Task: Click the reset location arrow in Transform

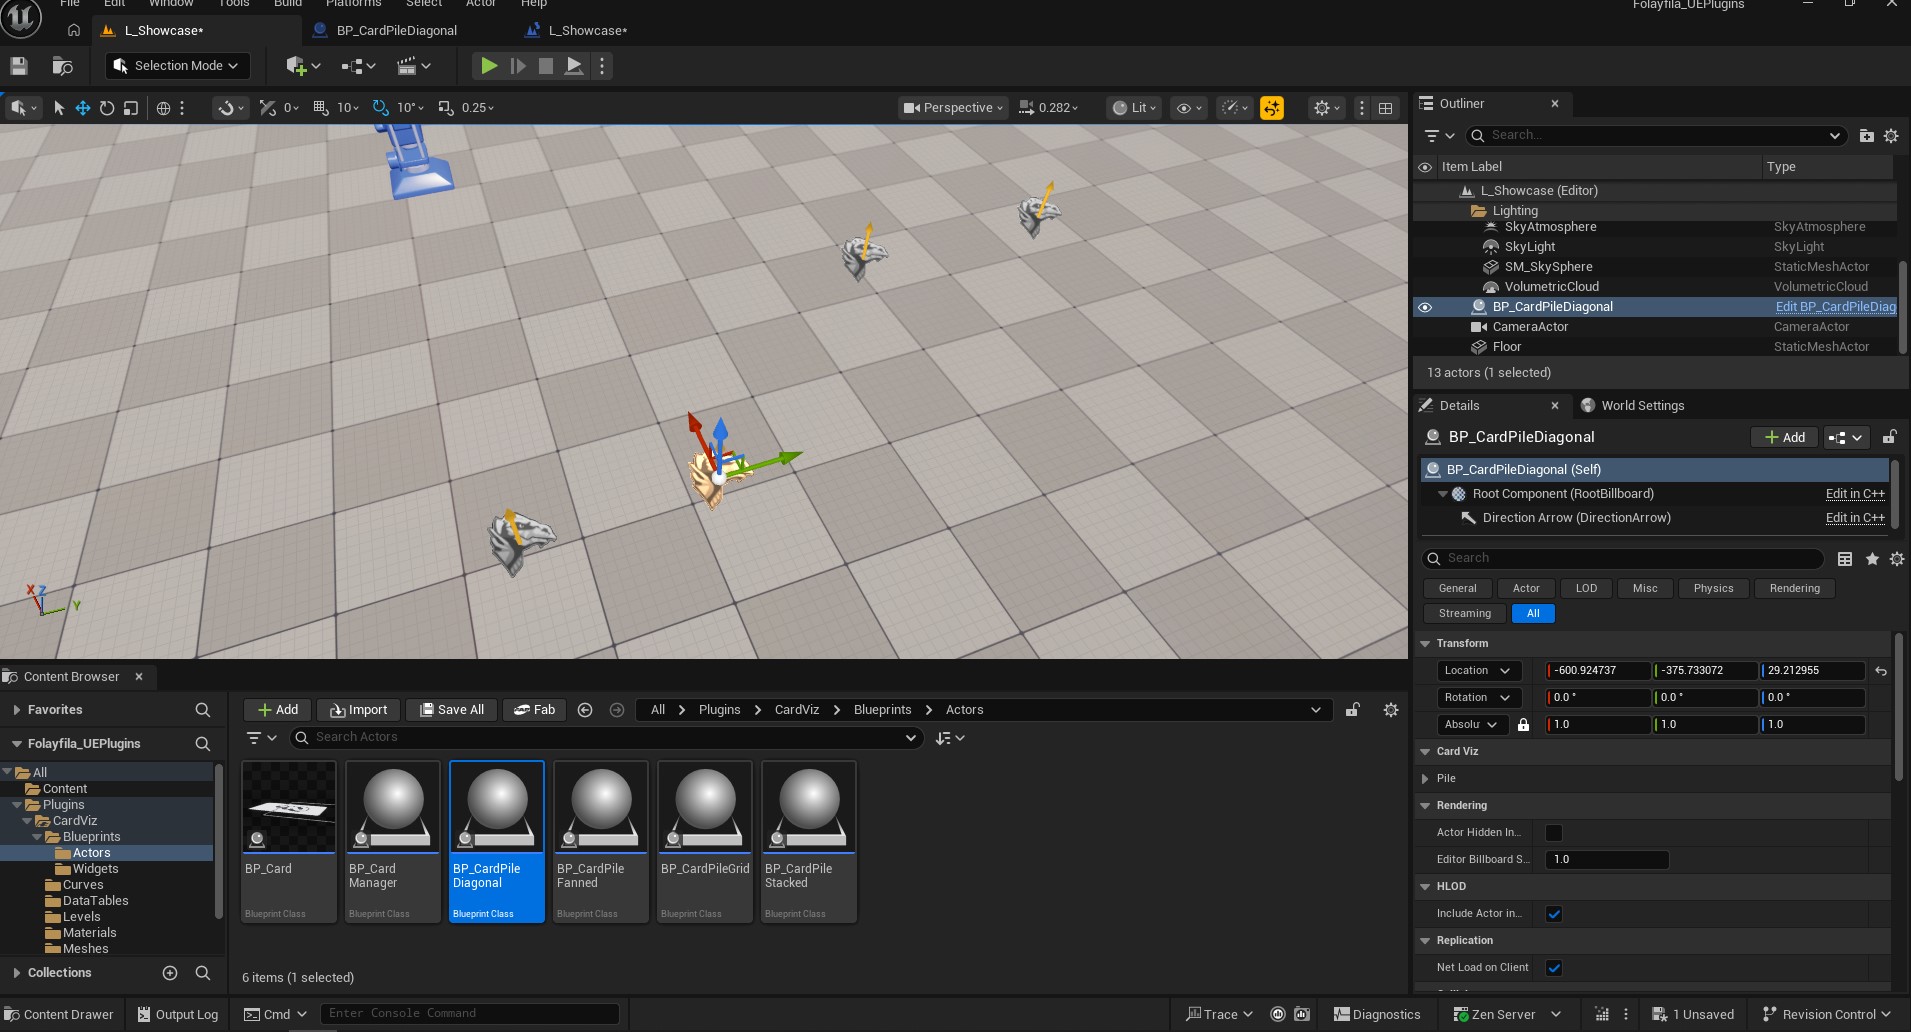Action: coord(1881,671)
